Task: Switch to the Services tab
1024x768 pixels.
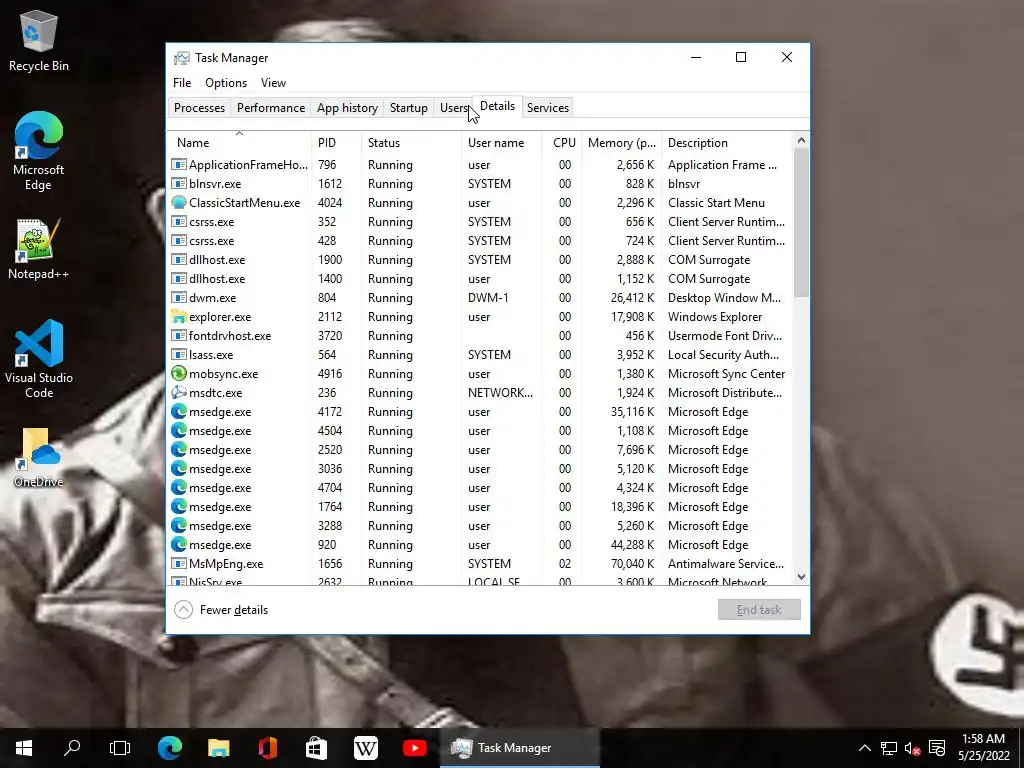Action: point(548,108)
